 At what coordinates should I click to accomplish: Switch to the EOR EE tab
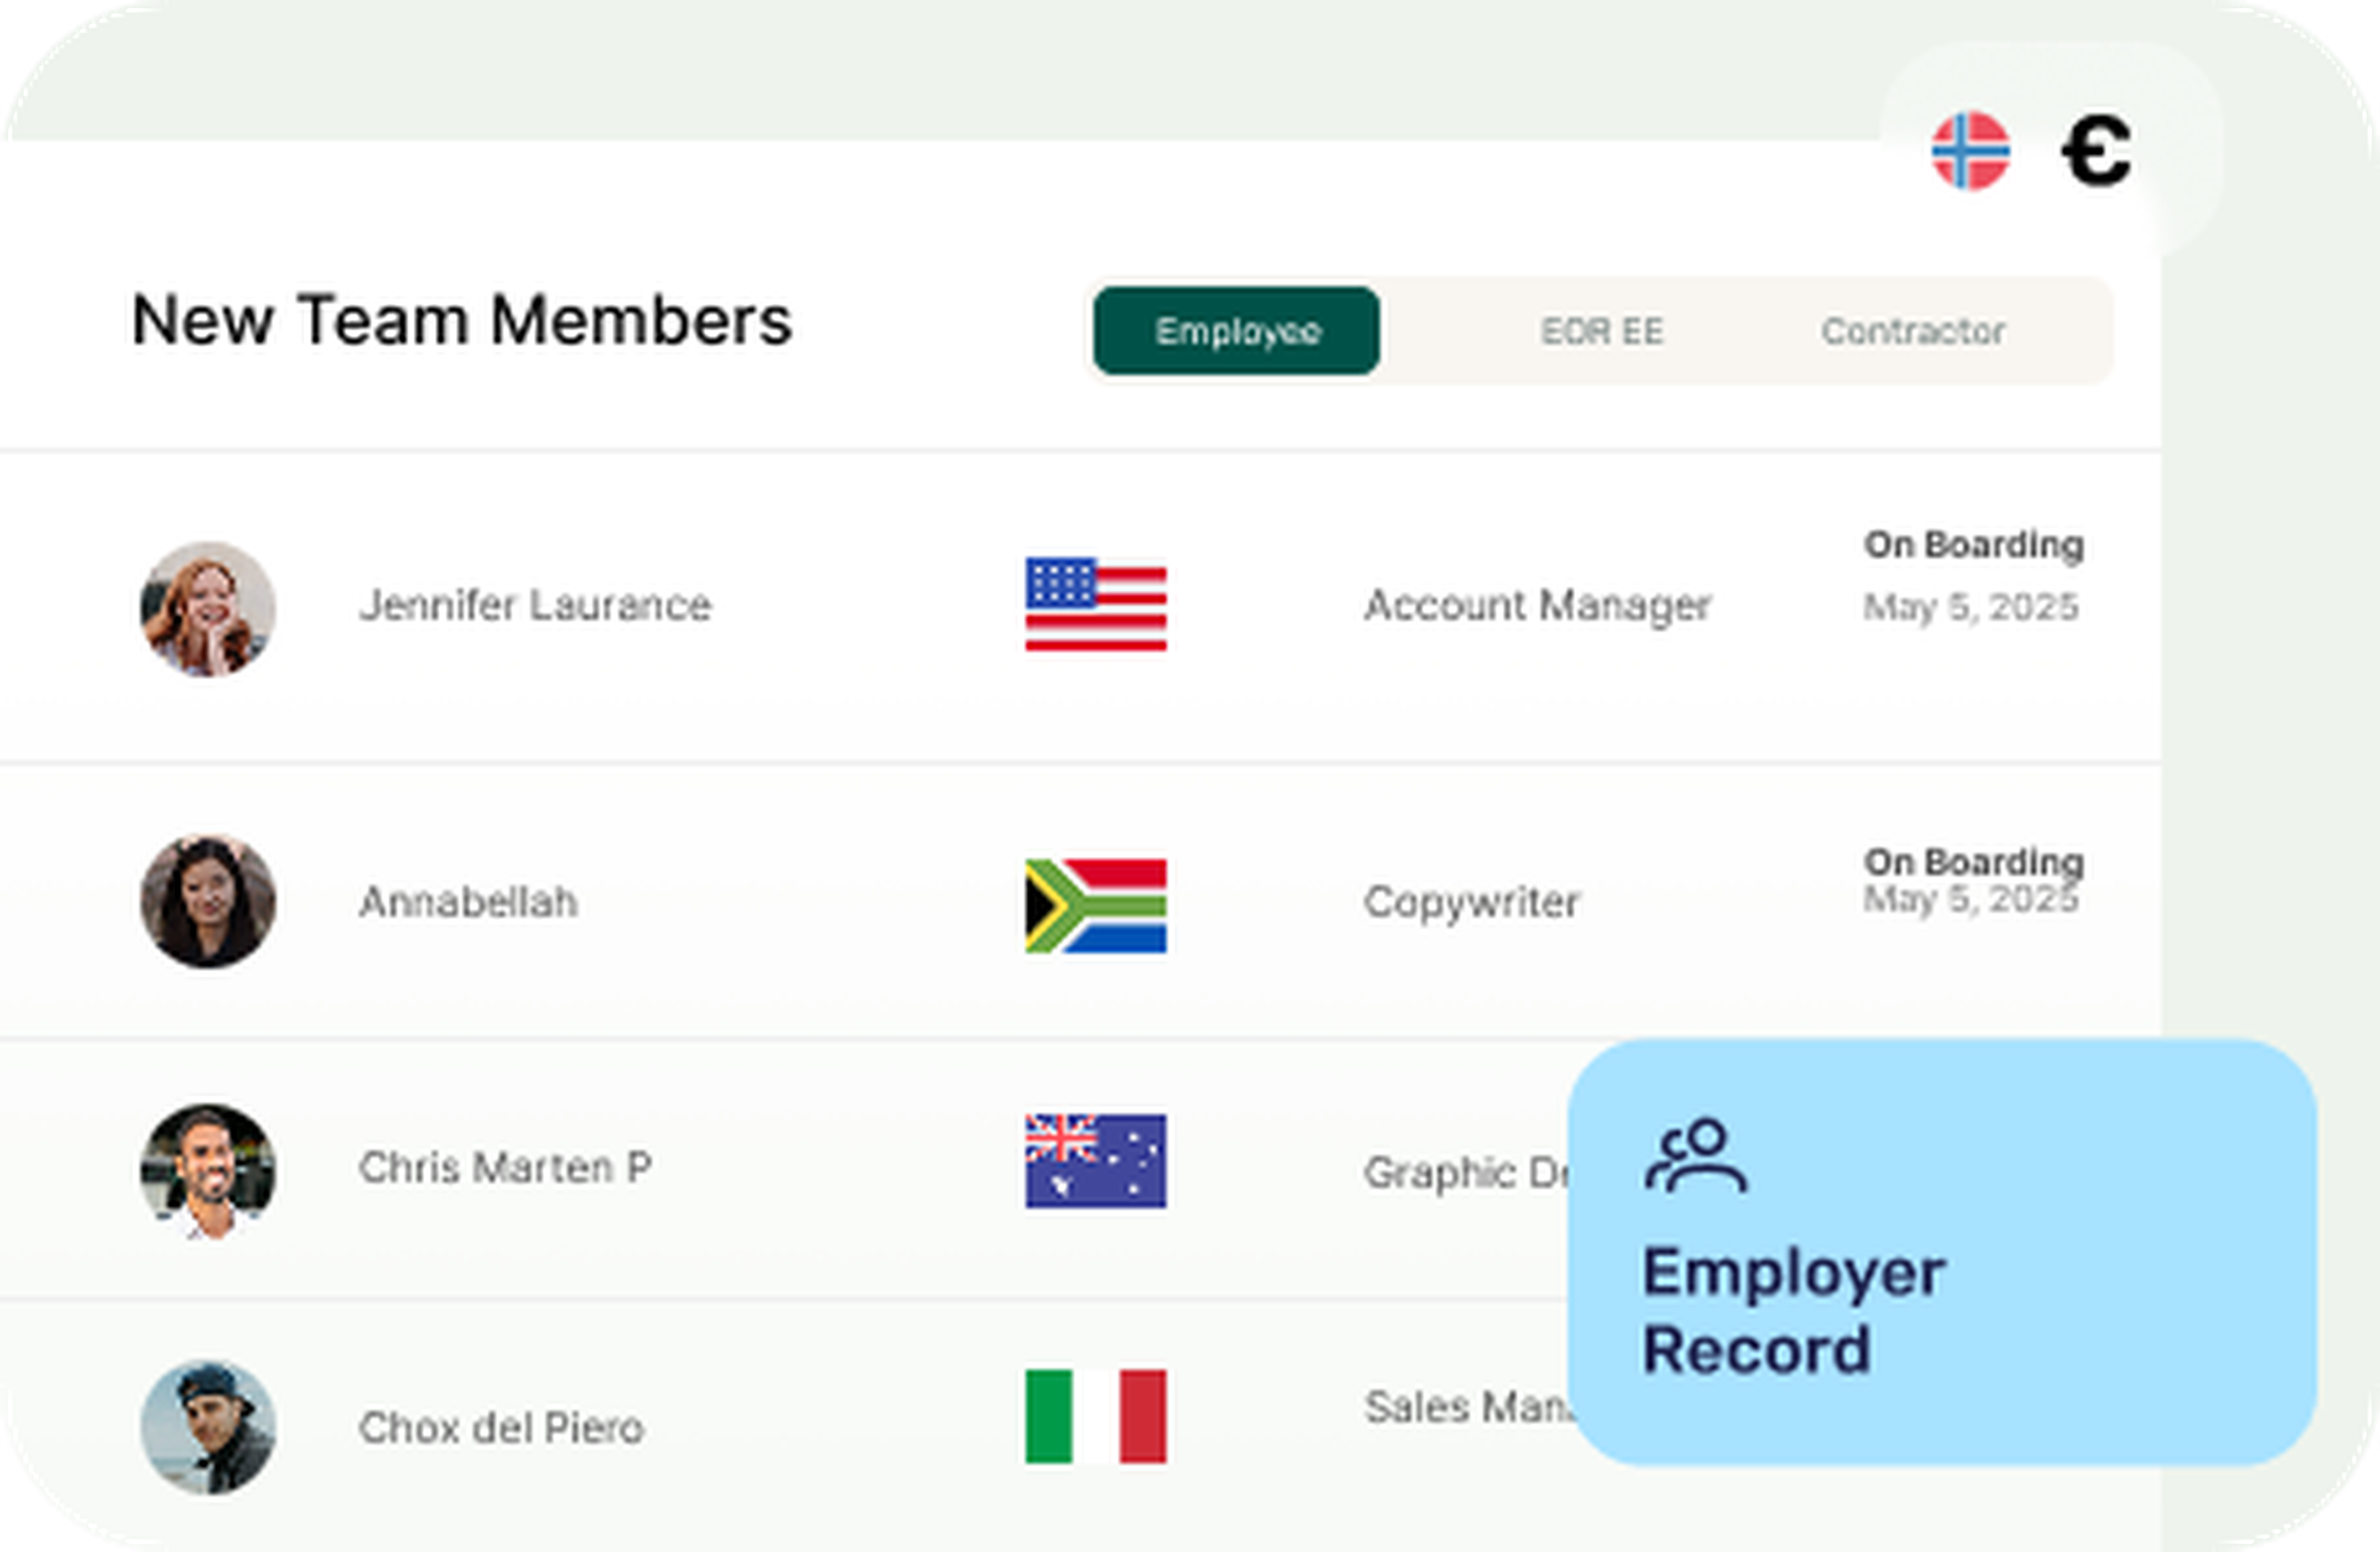coord(1601,331)
